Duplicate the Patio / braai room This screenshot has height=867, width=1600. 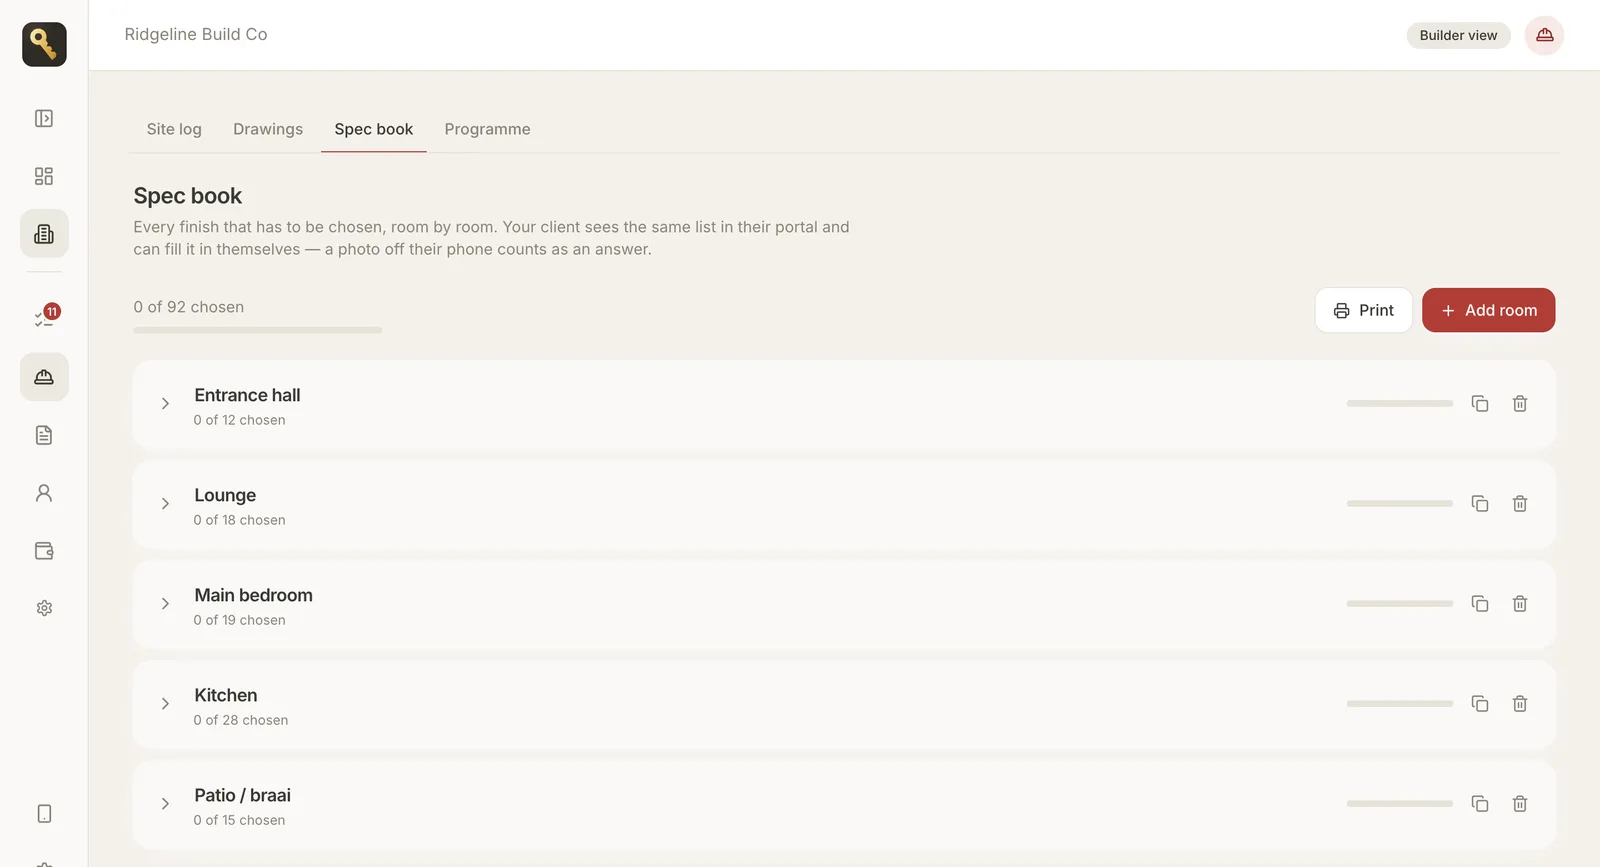tap(1480, 803)
